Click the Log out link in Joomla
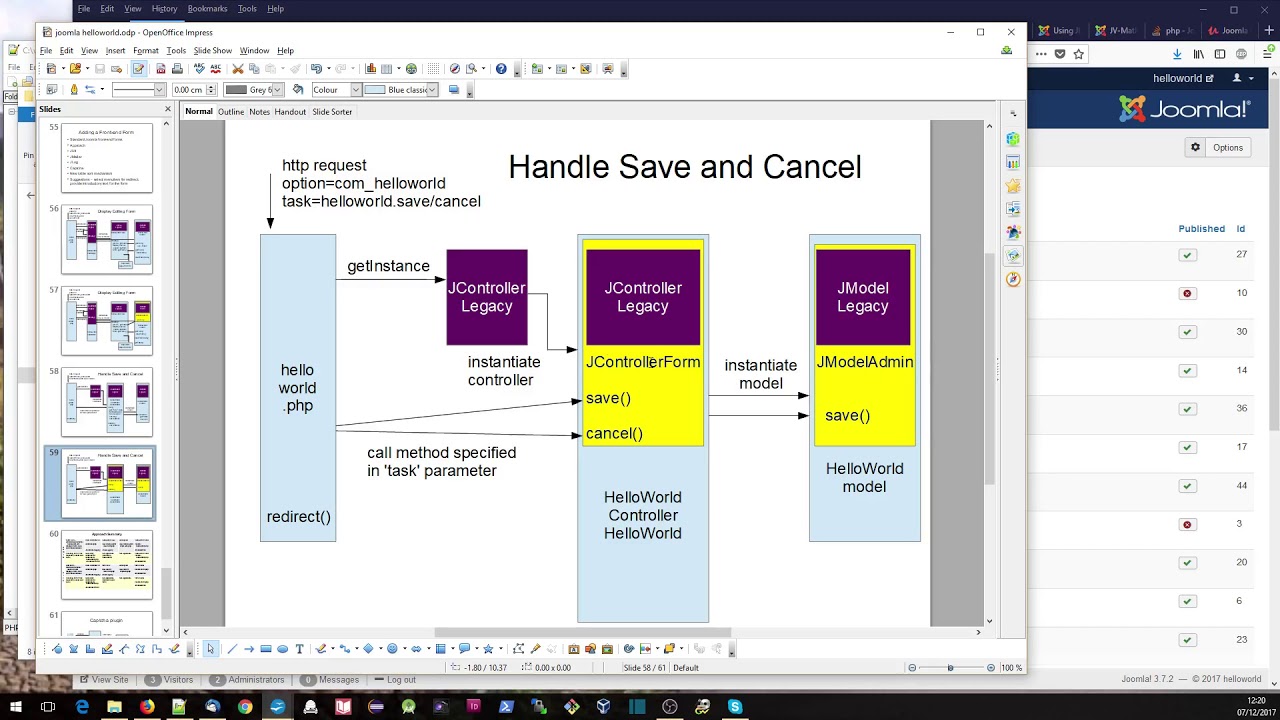 pos(401,679)
